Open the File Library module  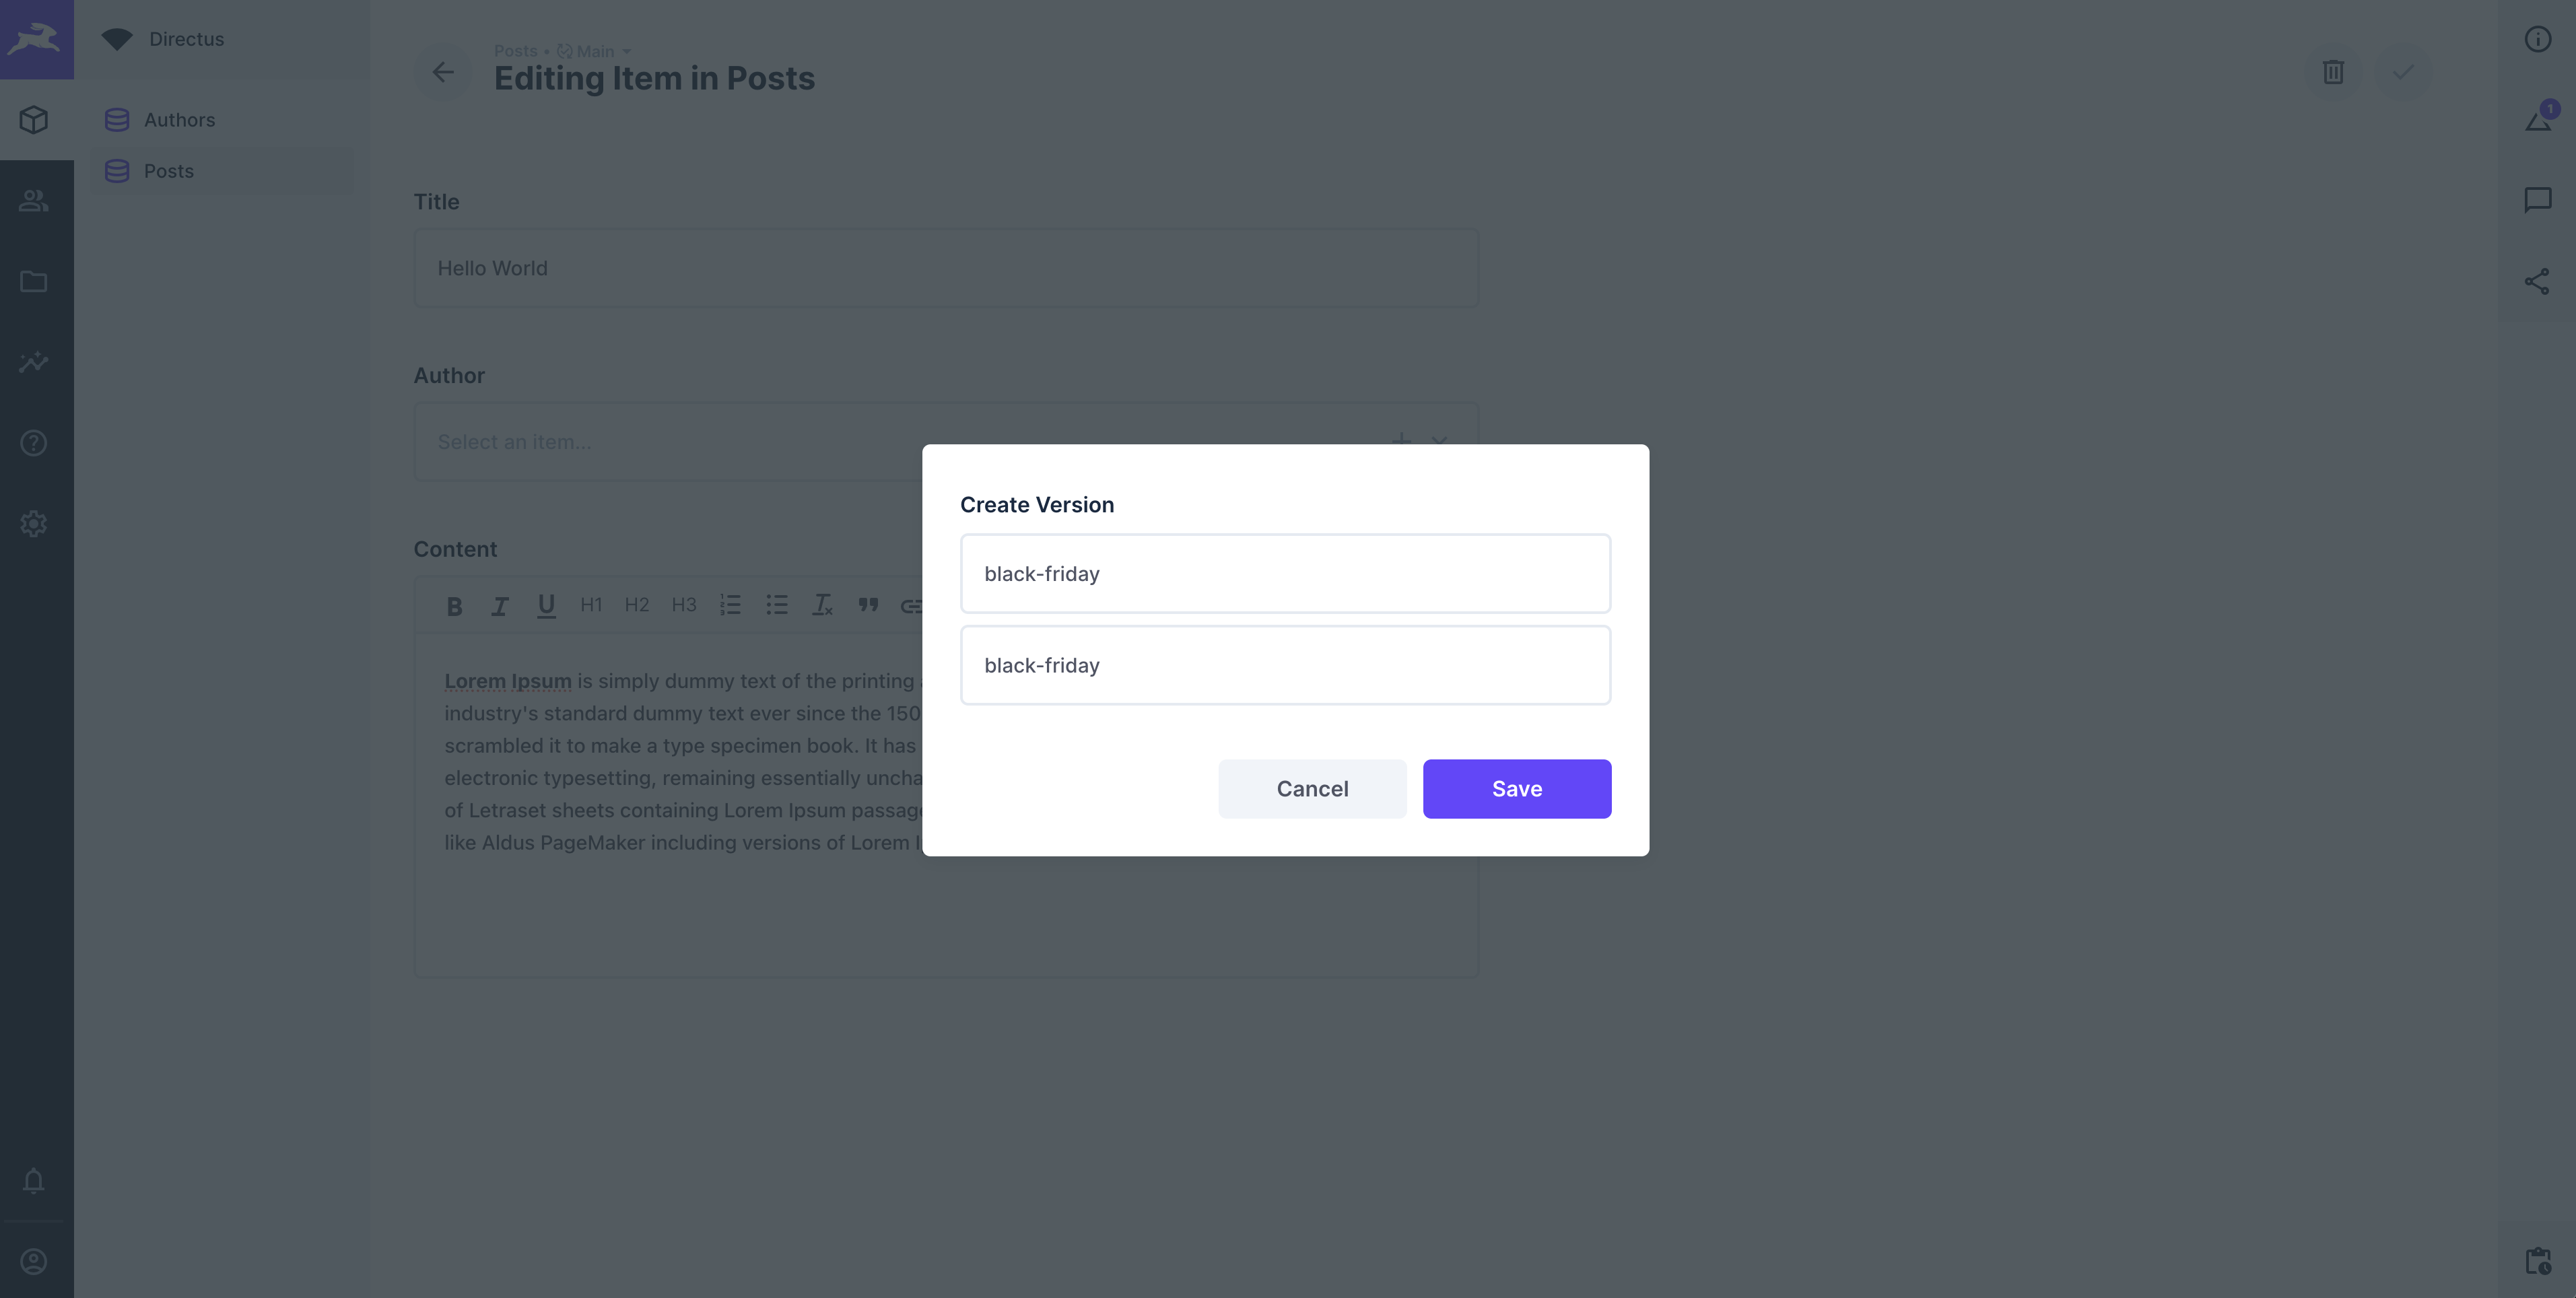[35, 281]
